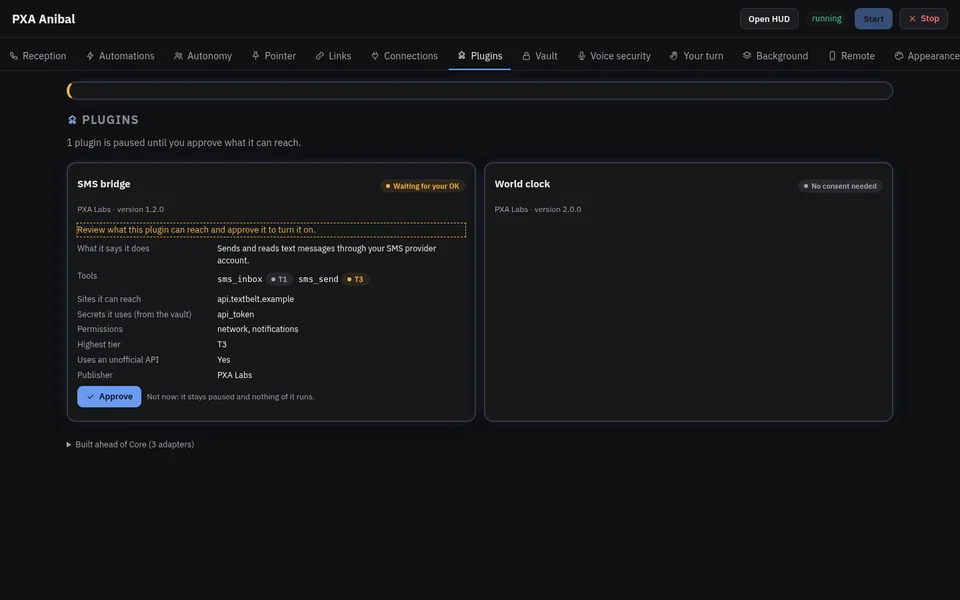960x600 pixels.
Task: Select the Your turn tab
Action: (696, 56)
